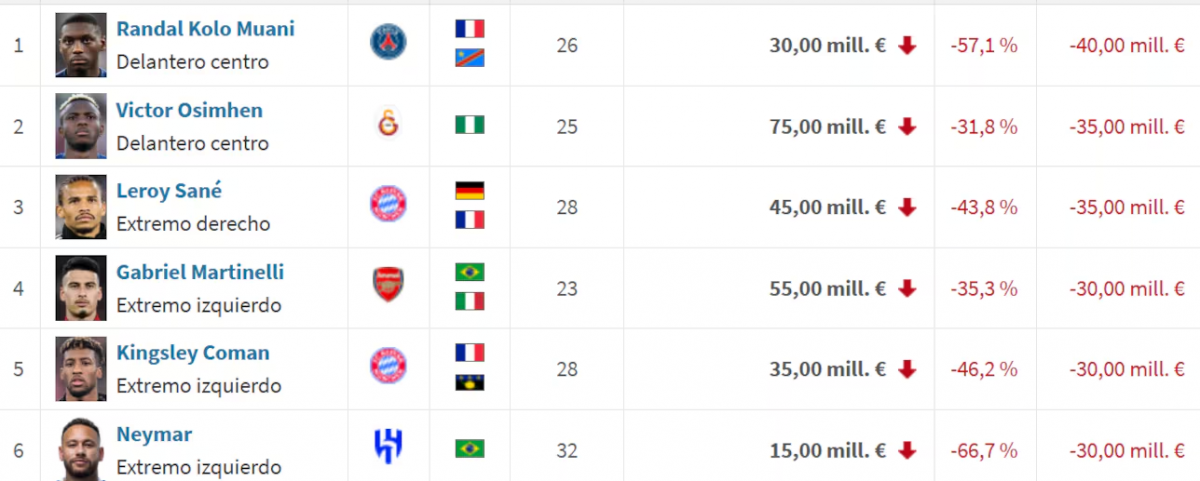The image size is (1200, 481).
Task: Click Neymar's Brazil flag icon
Action: coord(469,448)
